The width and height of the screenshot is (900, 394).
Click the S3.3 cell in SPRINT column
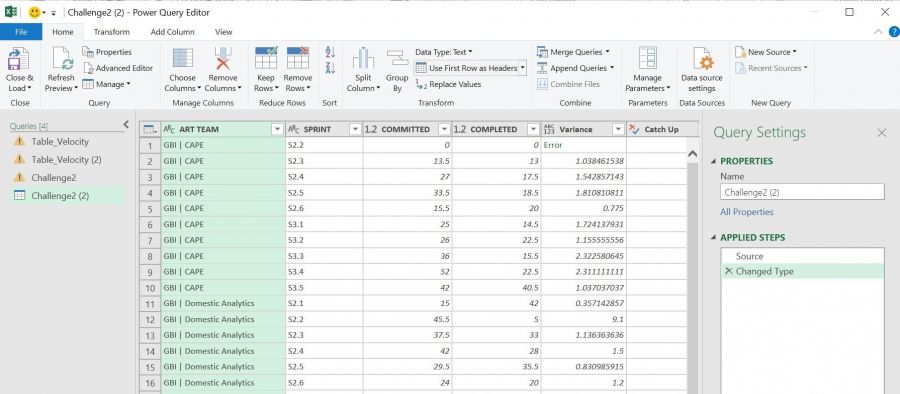tap(324, 256)
